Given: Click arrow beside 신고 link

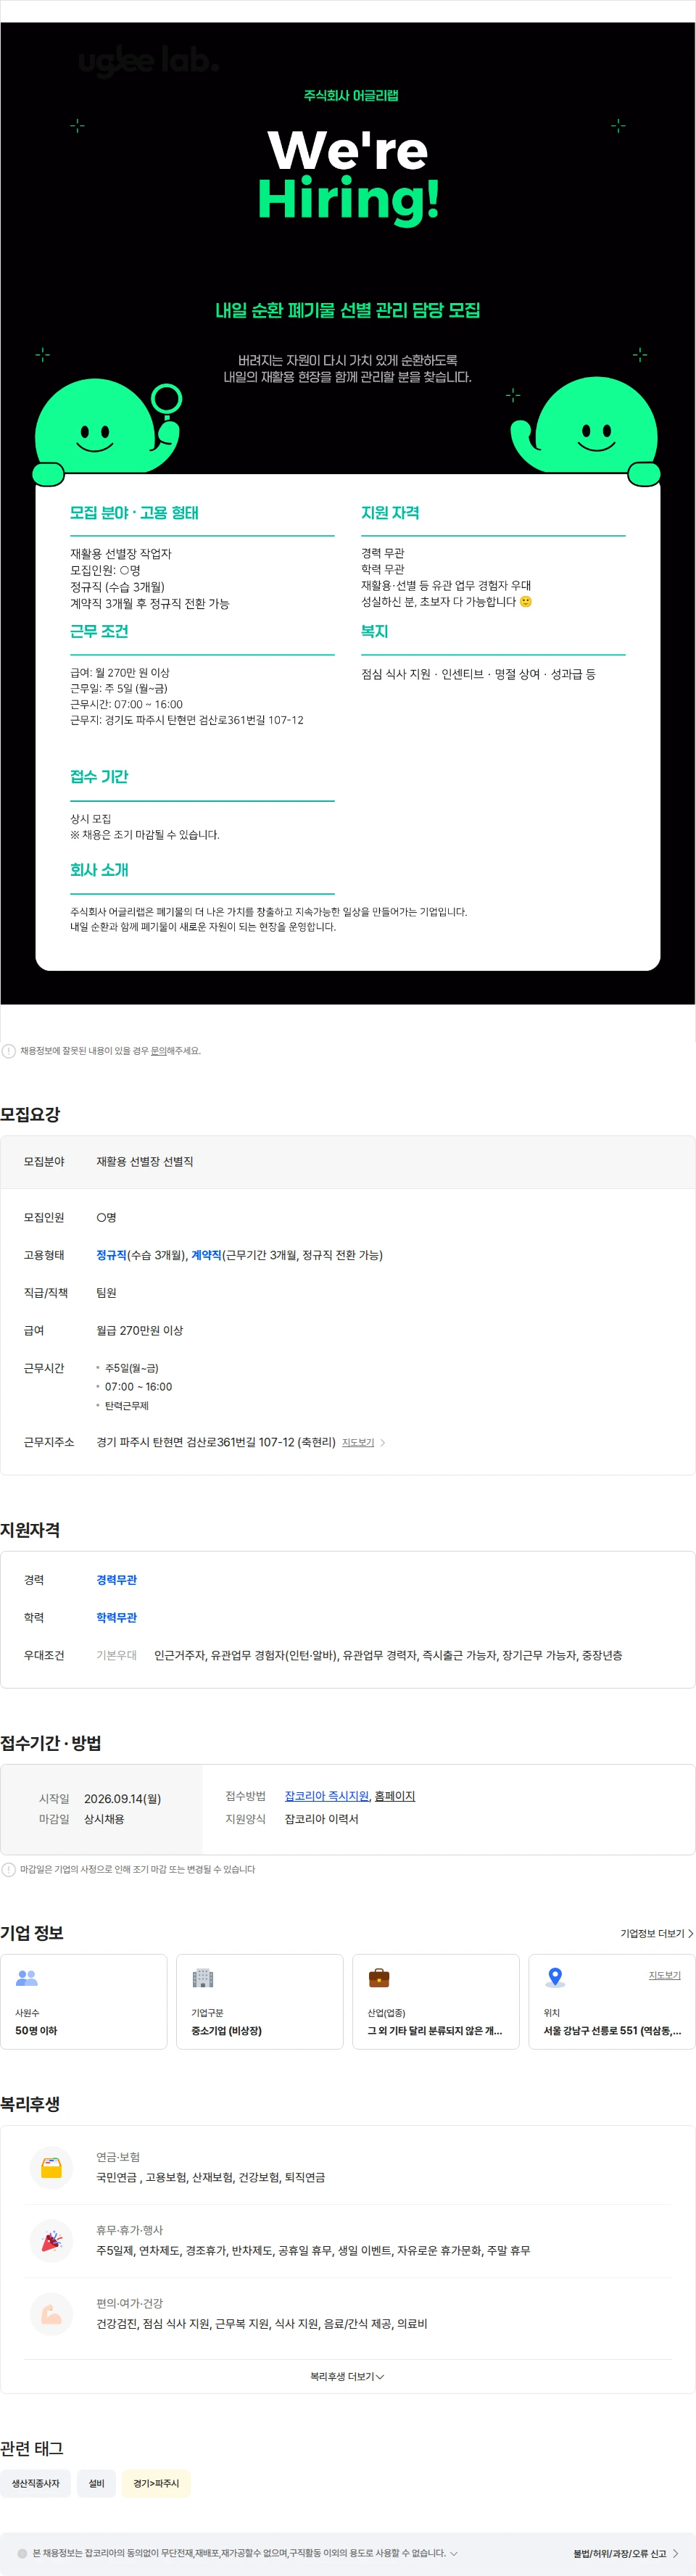Looking at the screenshot, I should 675,2553.
